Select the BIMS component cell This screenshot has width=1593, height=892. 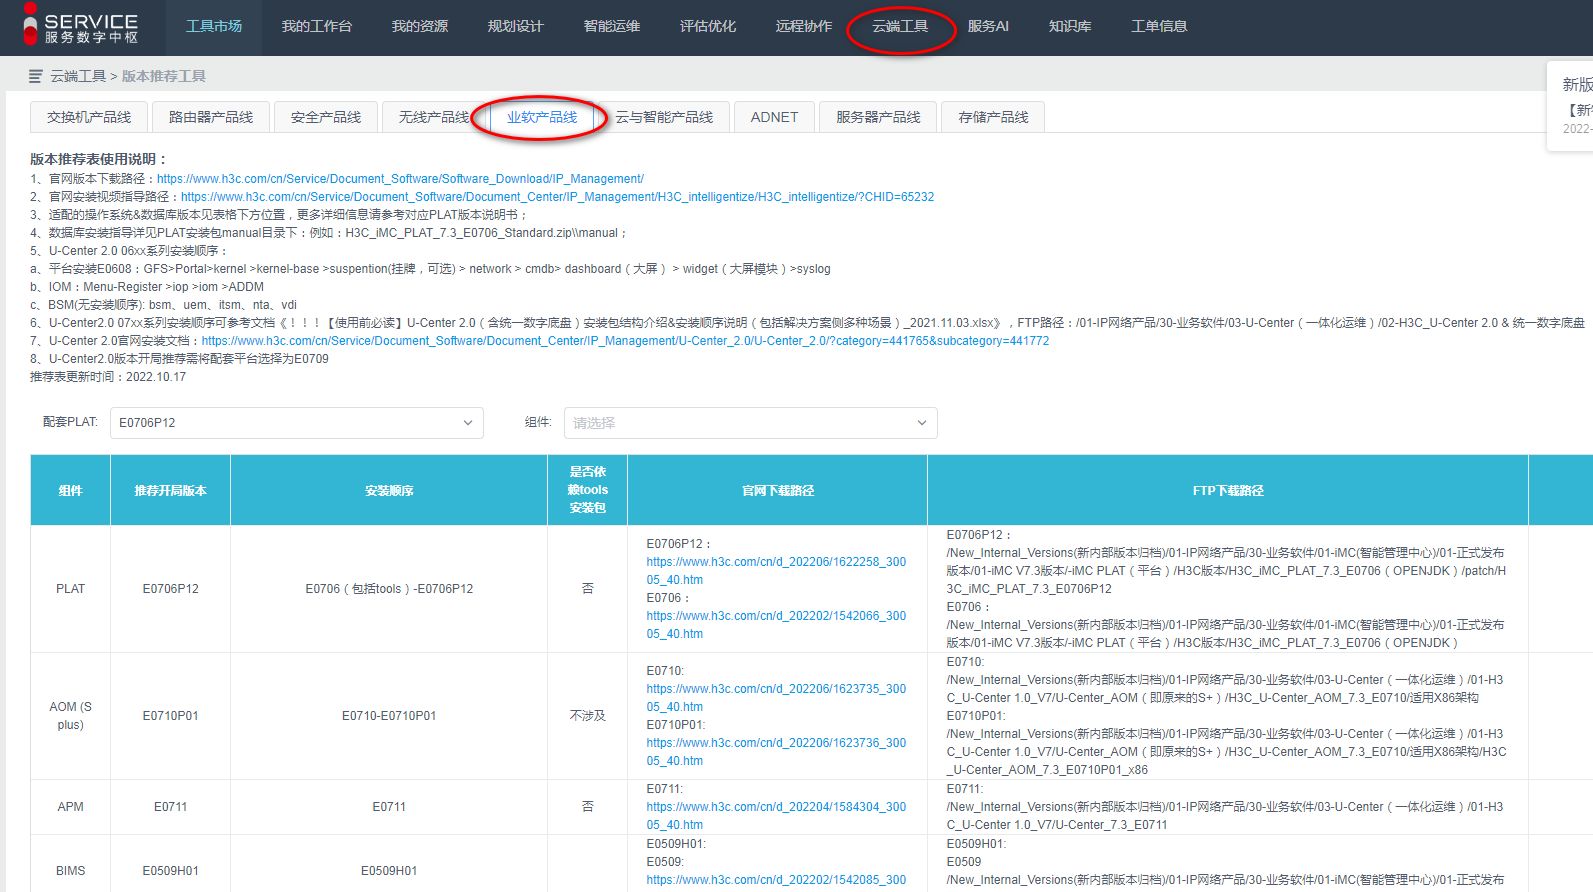click(x=70, y=871)
